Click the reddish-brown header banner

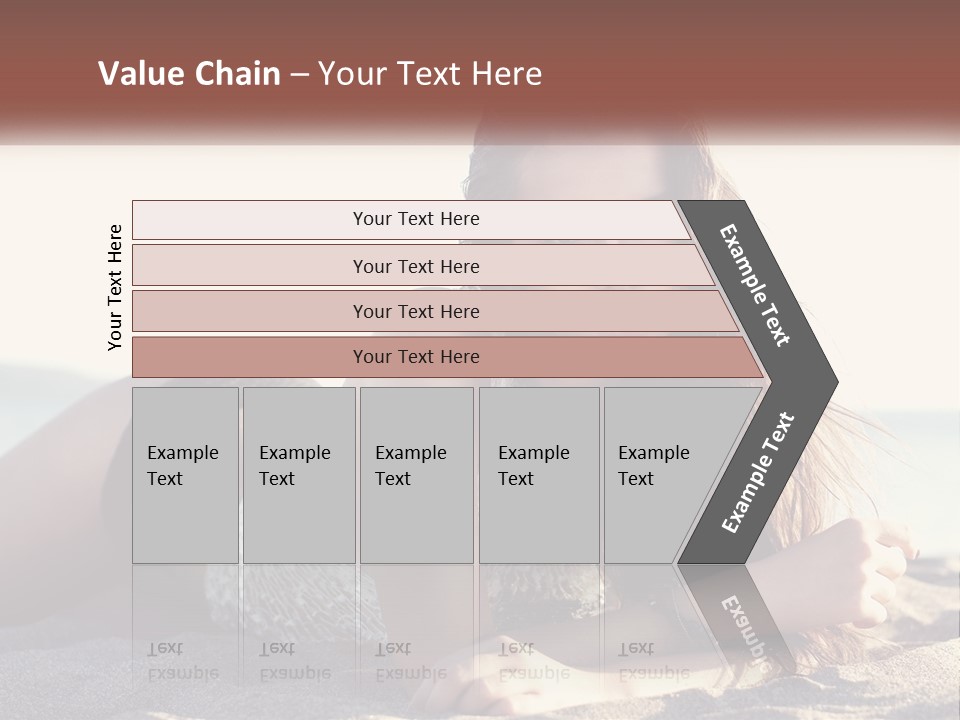[480, 67]
